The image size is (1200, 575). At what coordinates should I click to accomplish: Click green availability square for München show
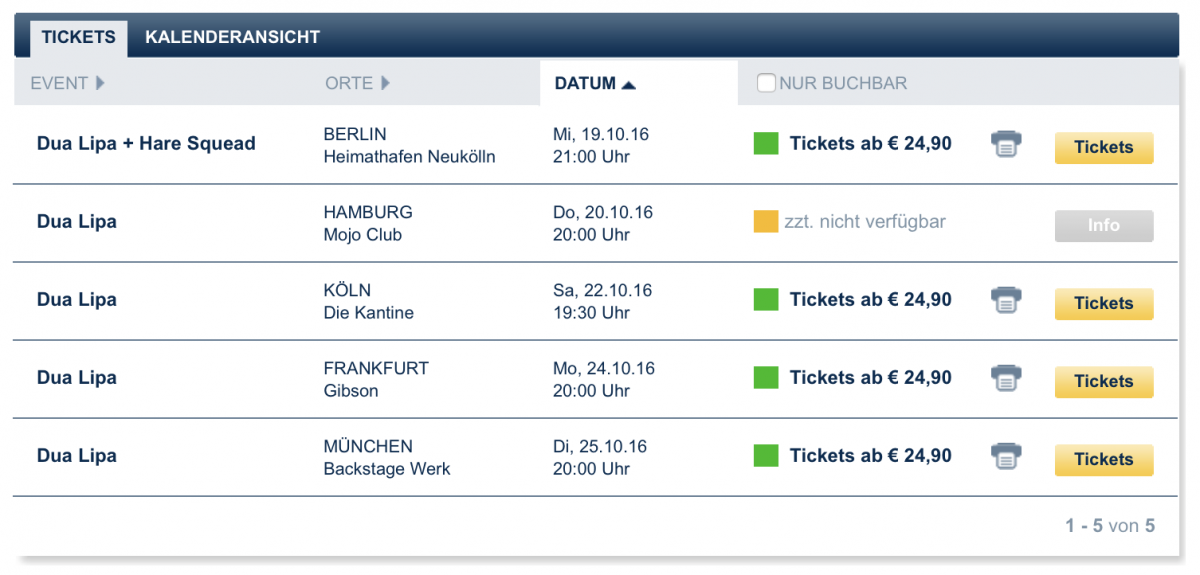[x=766, y=456]
